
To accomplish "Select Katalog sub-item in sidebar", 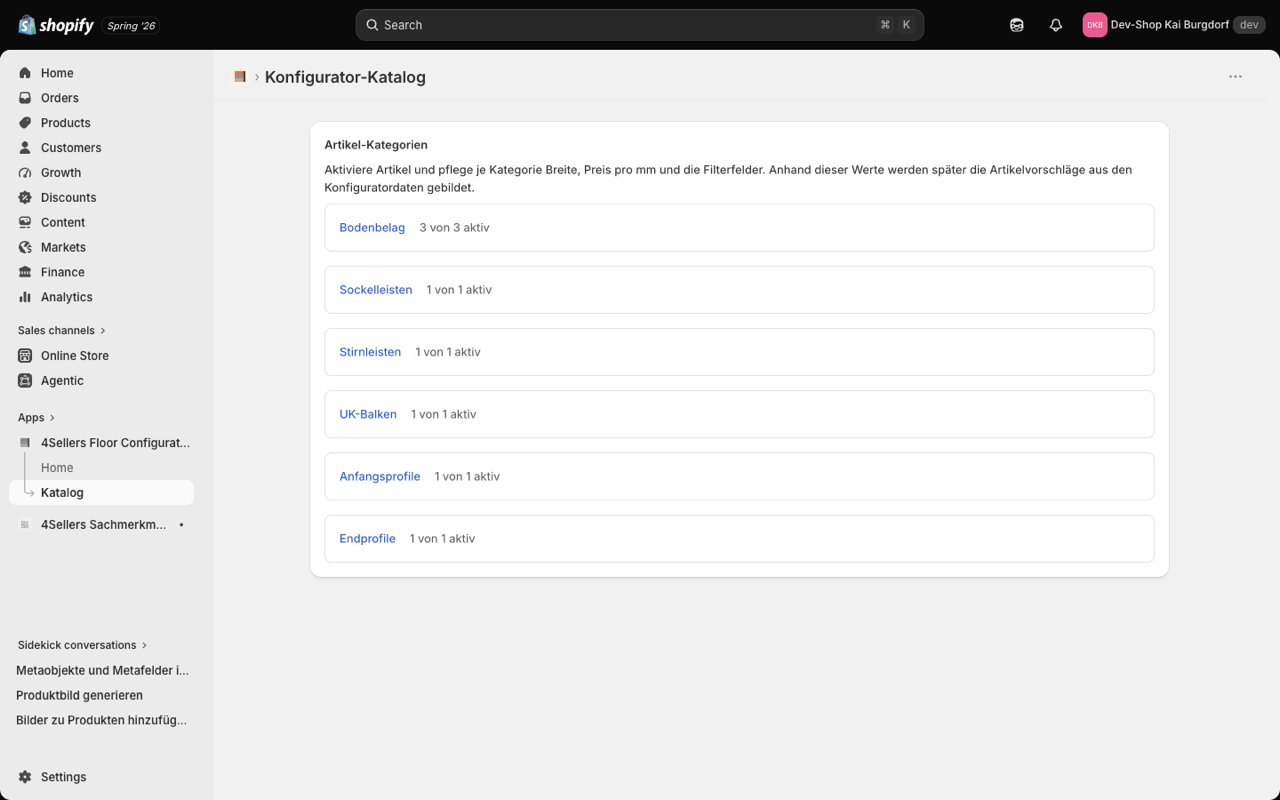I will (101, 493).
